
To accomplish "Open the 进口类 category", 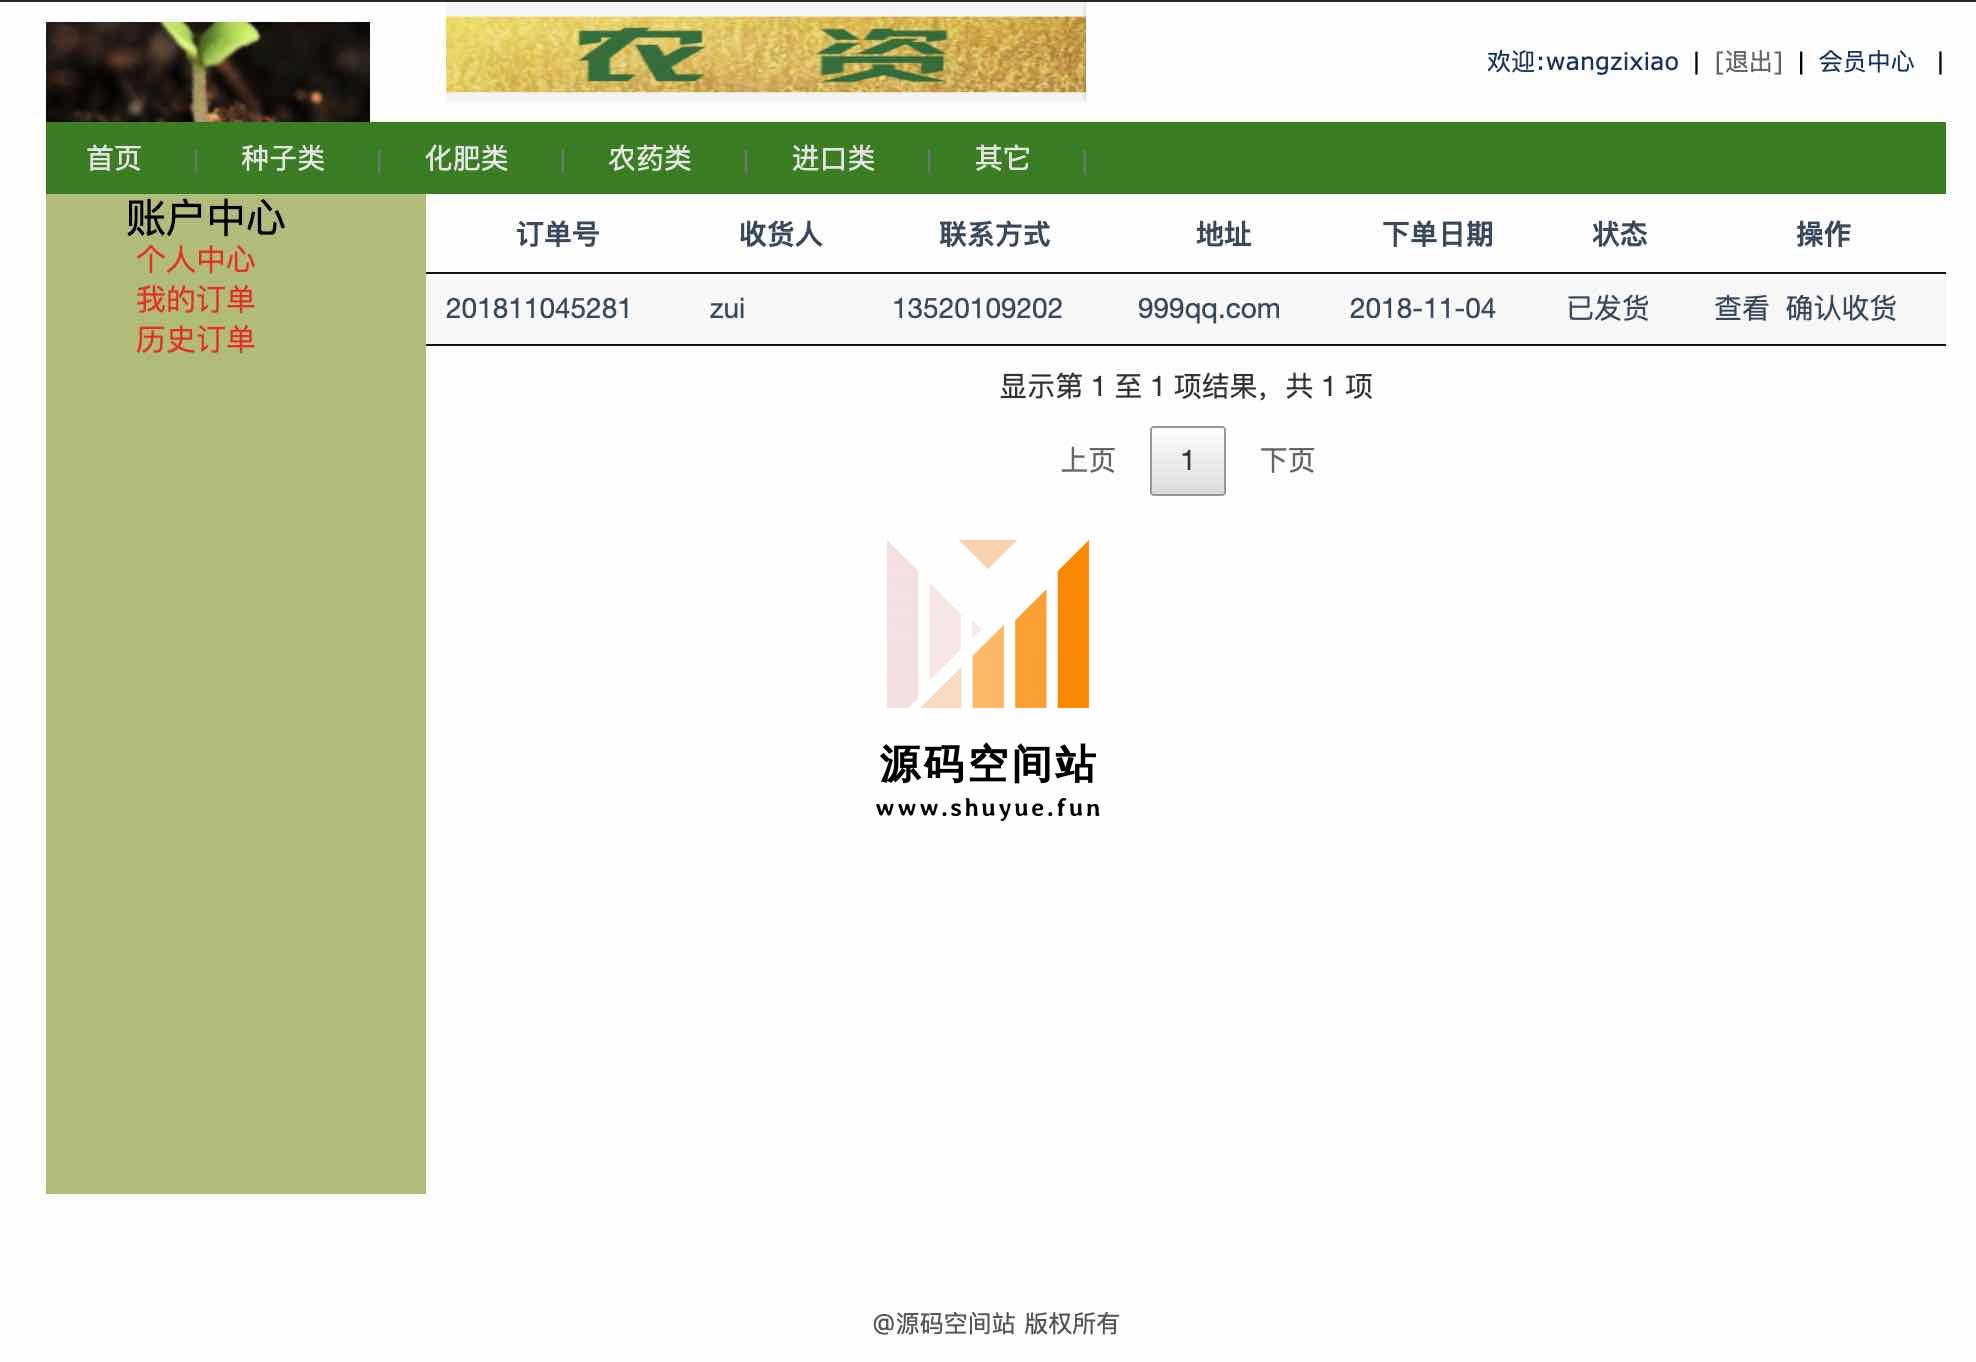I will pyautogui.click(x=834, y=158).
